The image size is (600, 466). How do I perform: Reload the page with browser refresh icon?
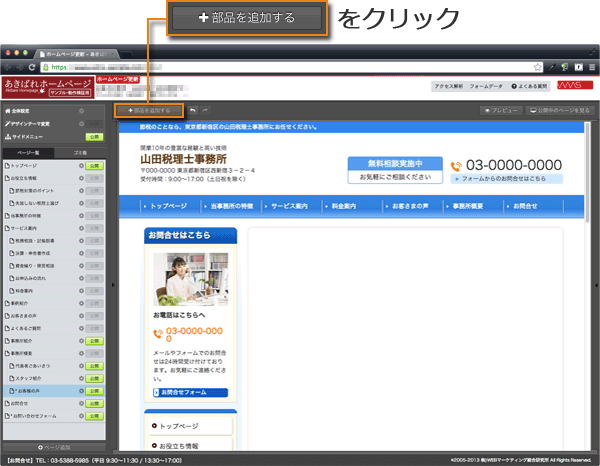click(x=33, y=68)
